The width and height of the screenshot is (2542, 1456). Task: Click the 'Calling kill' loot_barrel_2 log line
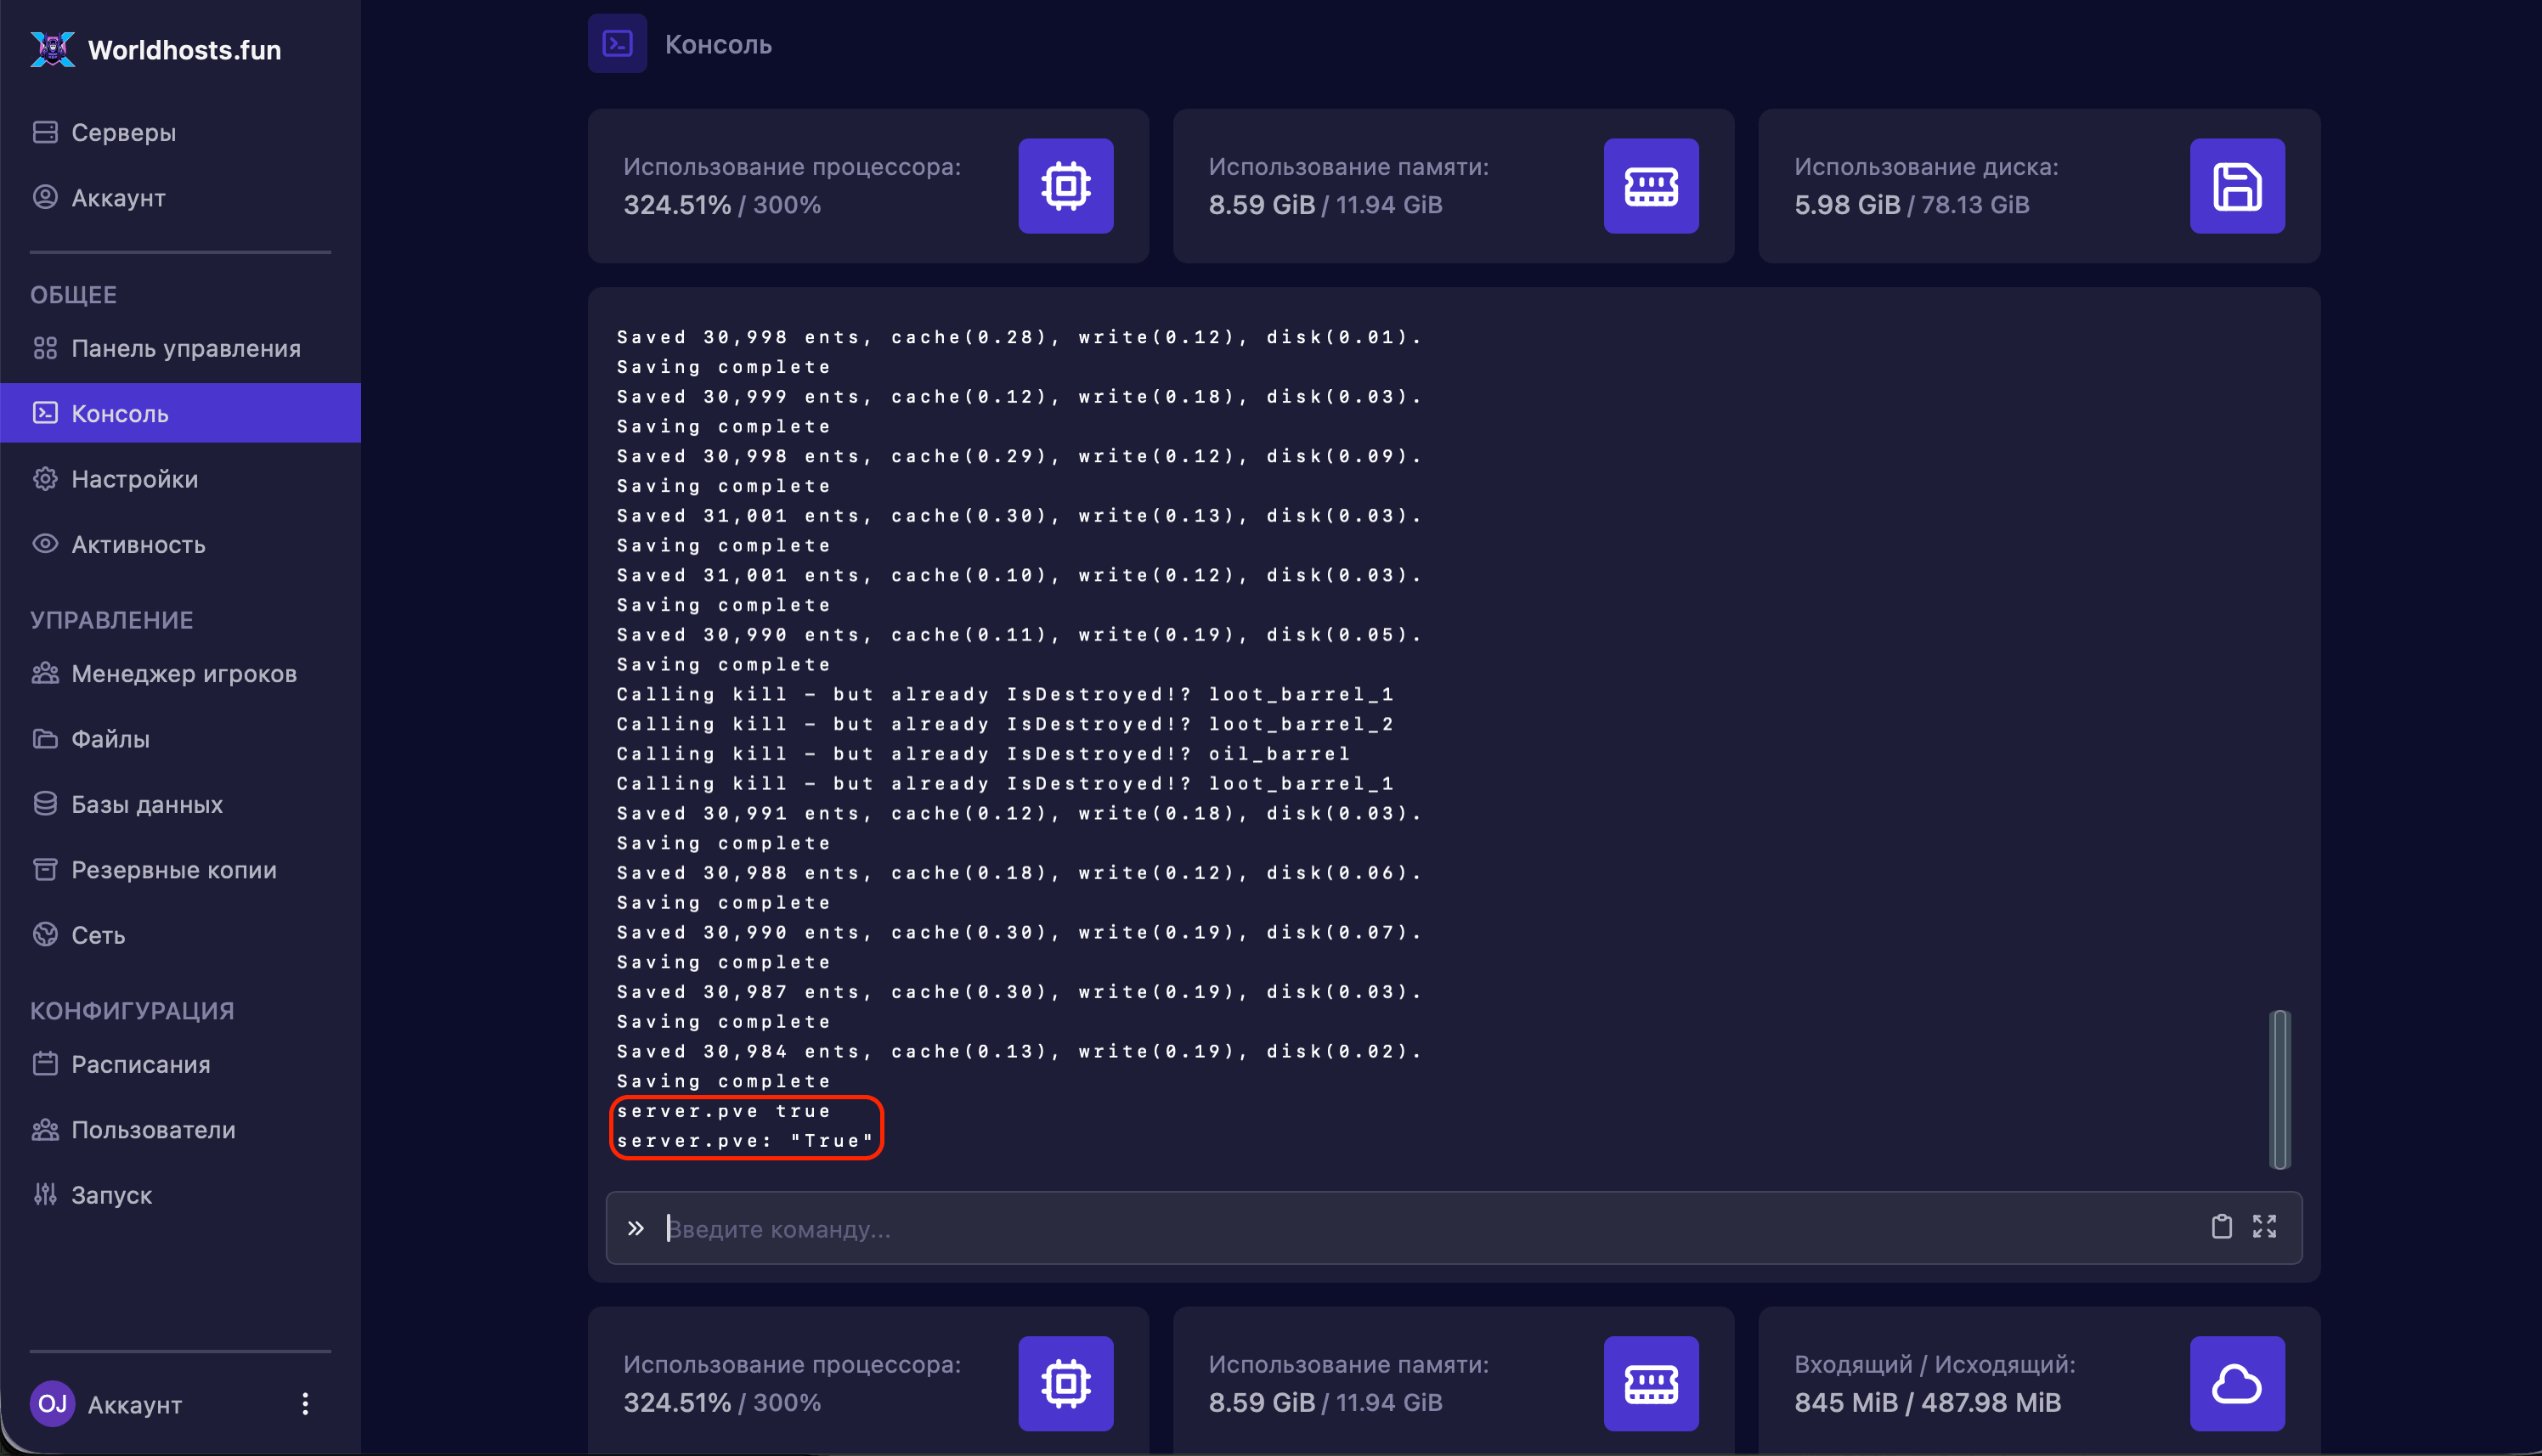(1006, 724)
